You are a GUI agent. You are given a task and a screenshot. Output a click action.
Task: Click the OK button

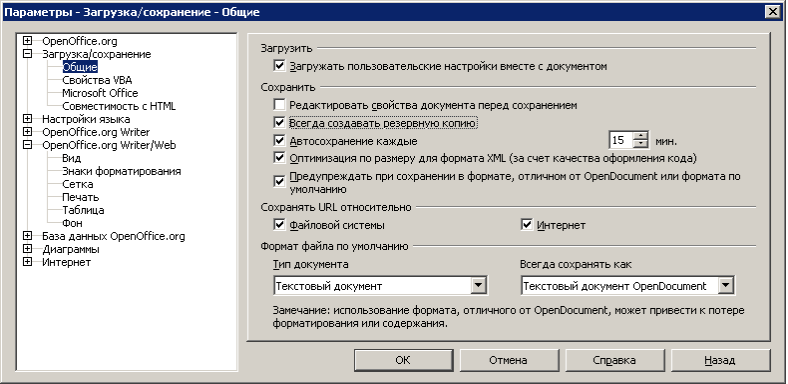tap(403, 360)
